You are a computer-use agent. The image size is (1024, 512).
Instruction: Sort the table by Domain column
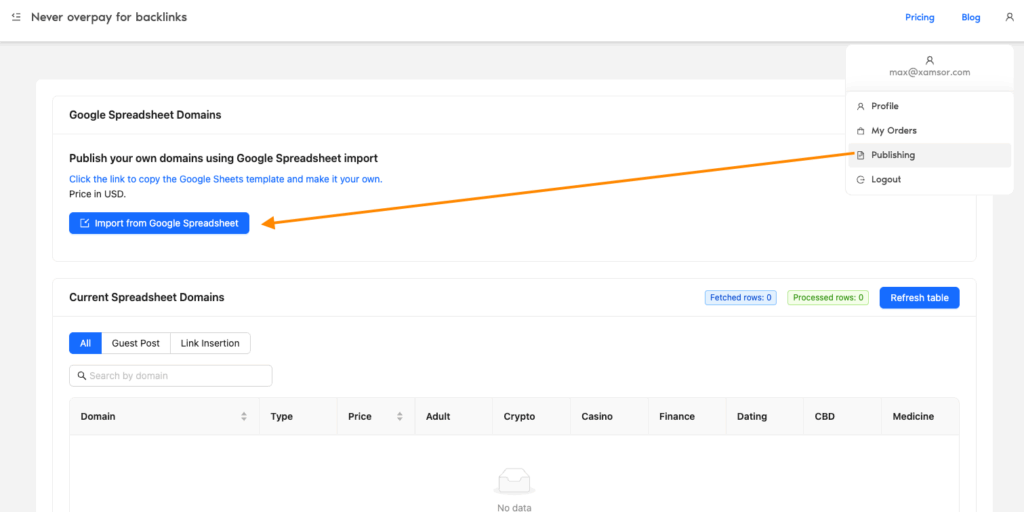[244, 416]
